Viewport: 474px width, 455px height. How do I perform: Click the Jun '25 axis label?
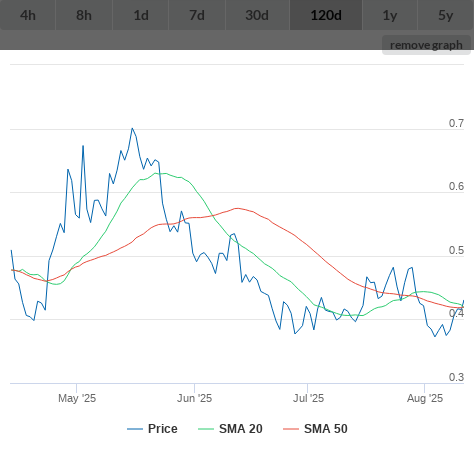[x=195, y=398]
